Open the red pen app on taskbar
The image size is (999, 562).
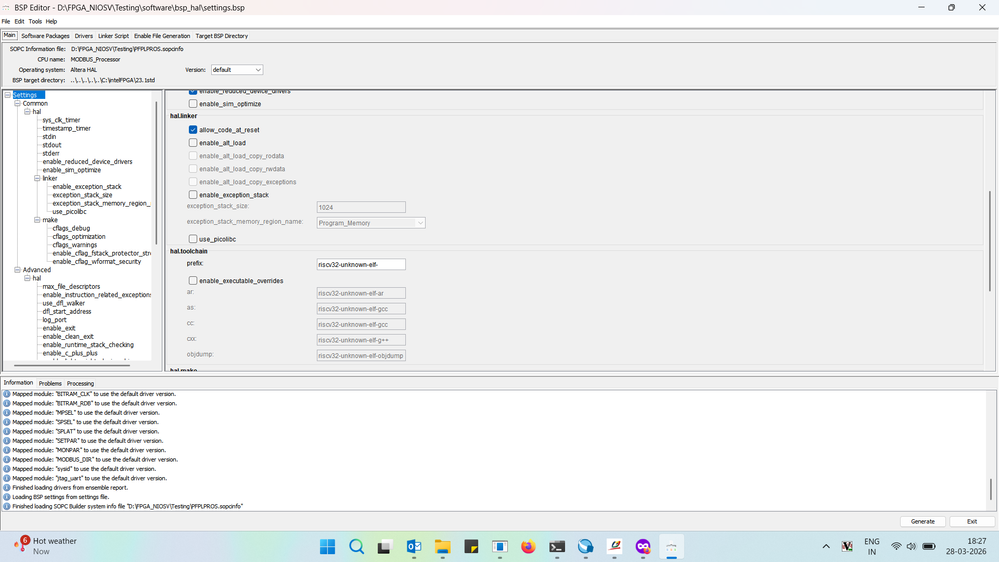click(614, 547)
